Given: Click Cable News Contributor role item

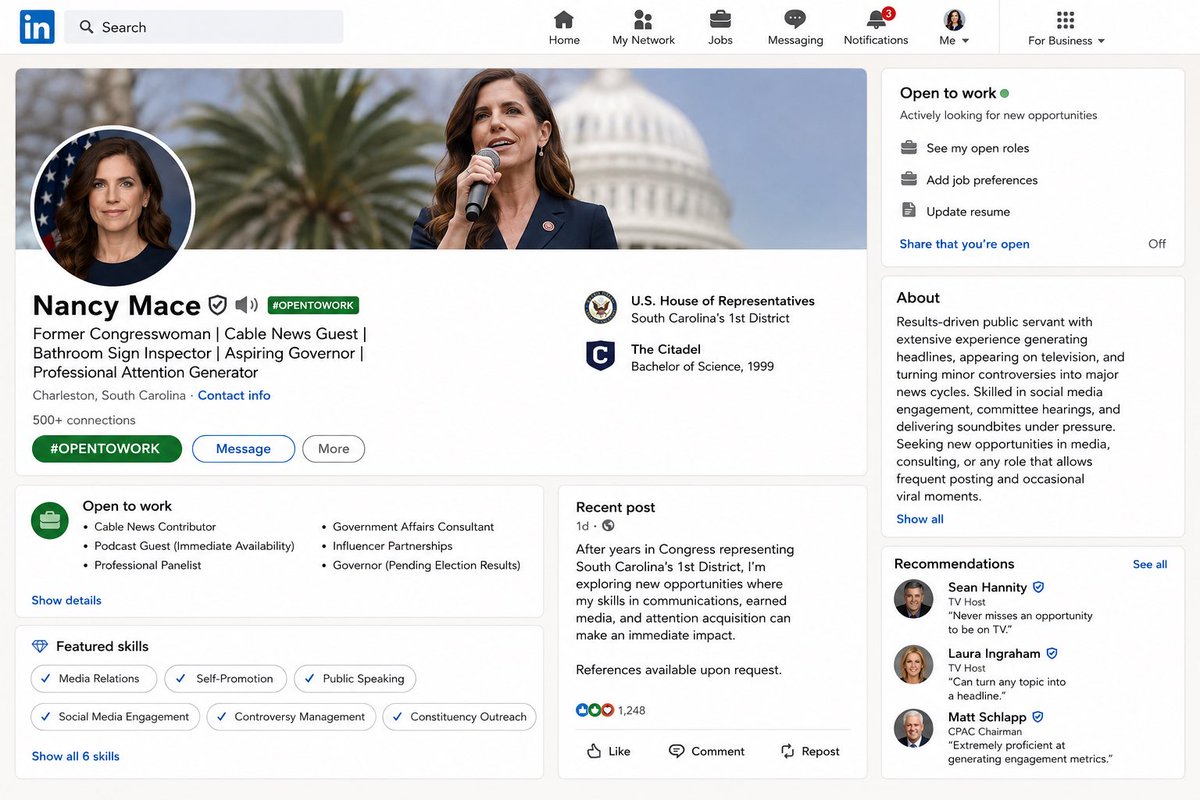Looking at the screenshot, I should click(155, 527).
